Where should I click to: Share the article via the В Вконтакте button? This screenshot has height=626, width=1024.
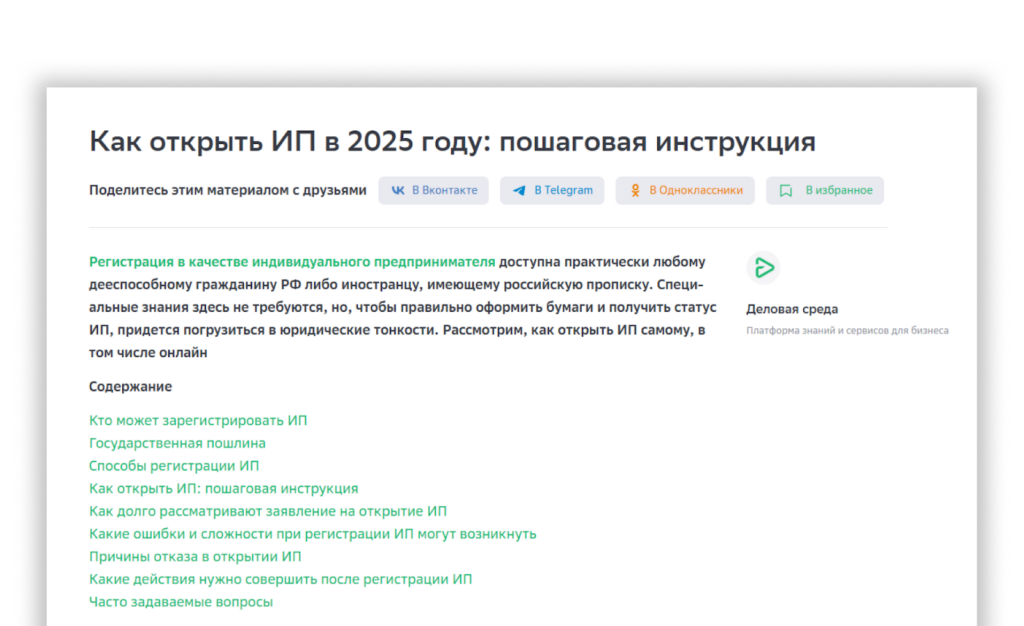pyautogui.click(x=433, y=190)
